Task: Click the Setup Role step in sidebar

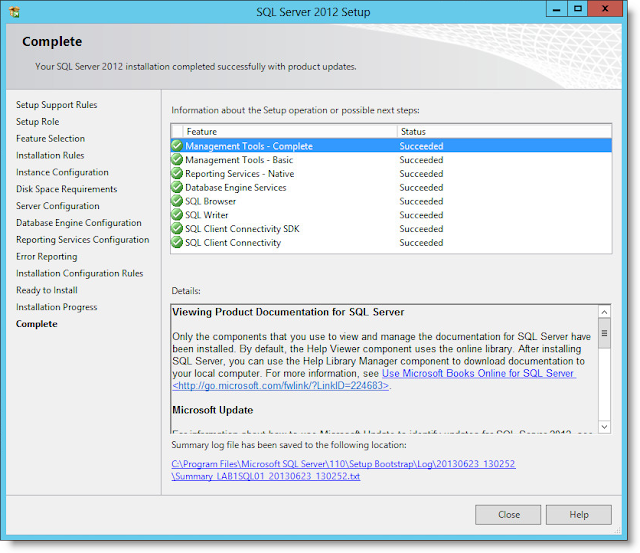Action: point(38,122)
